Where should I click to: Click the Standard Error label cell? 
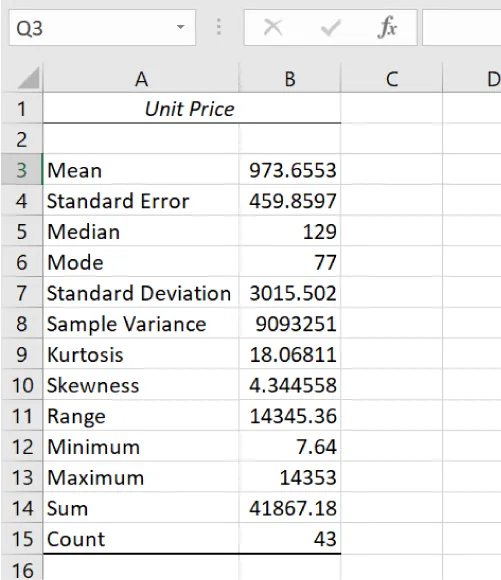141,200
